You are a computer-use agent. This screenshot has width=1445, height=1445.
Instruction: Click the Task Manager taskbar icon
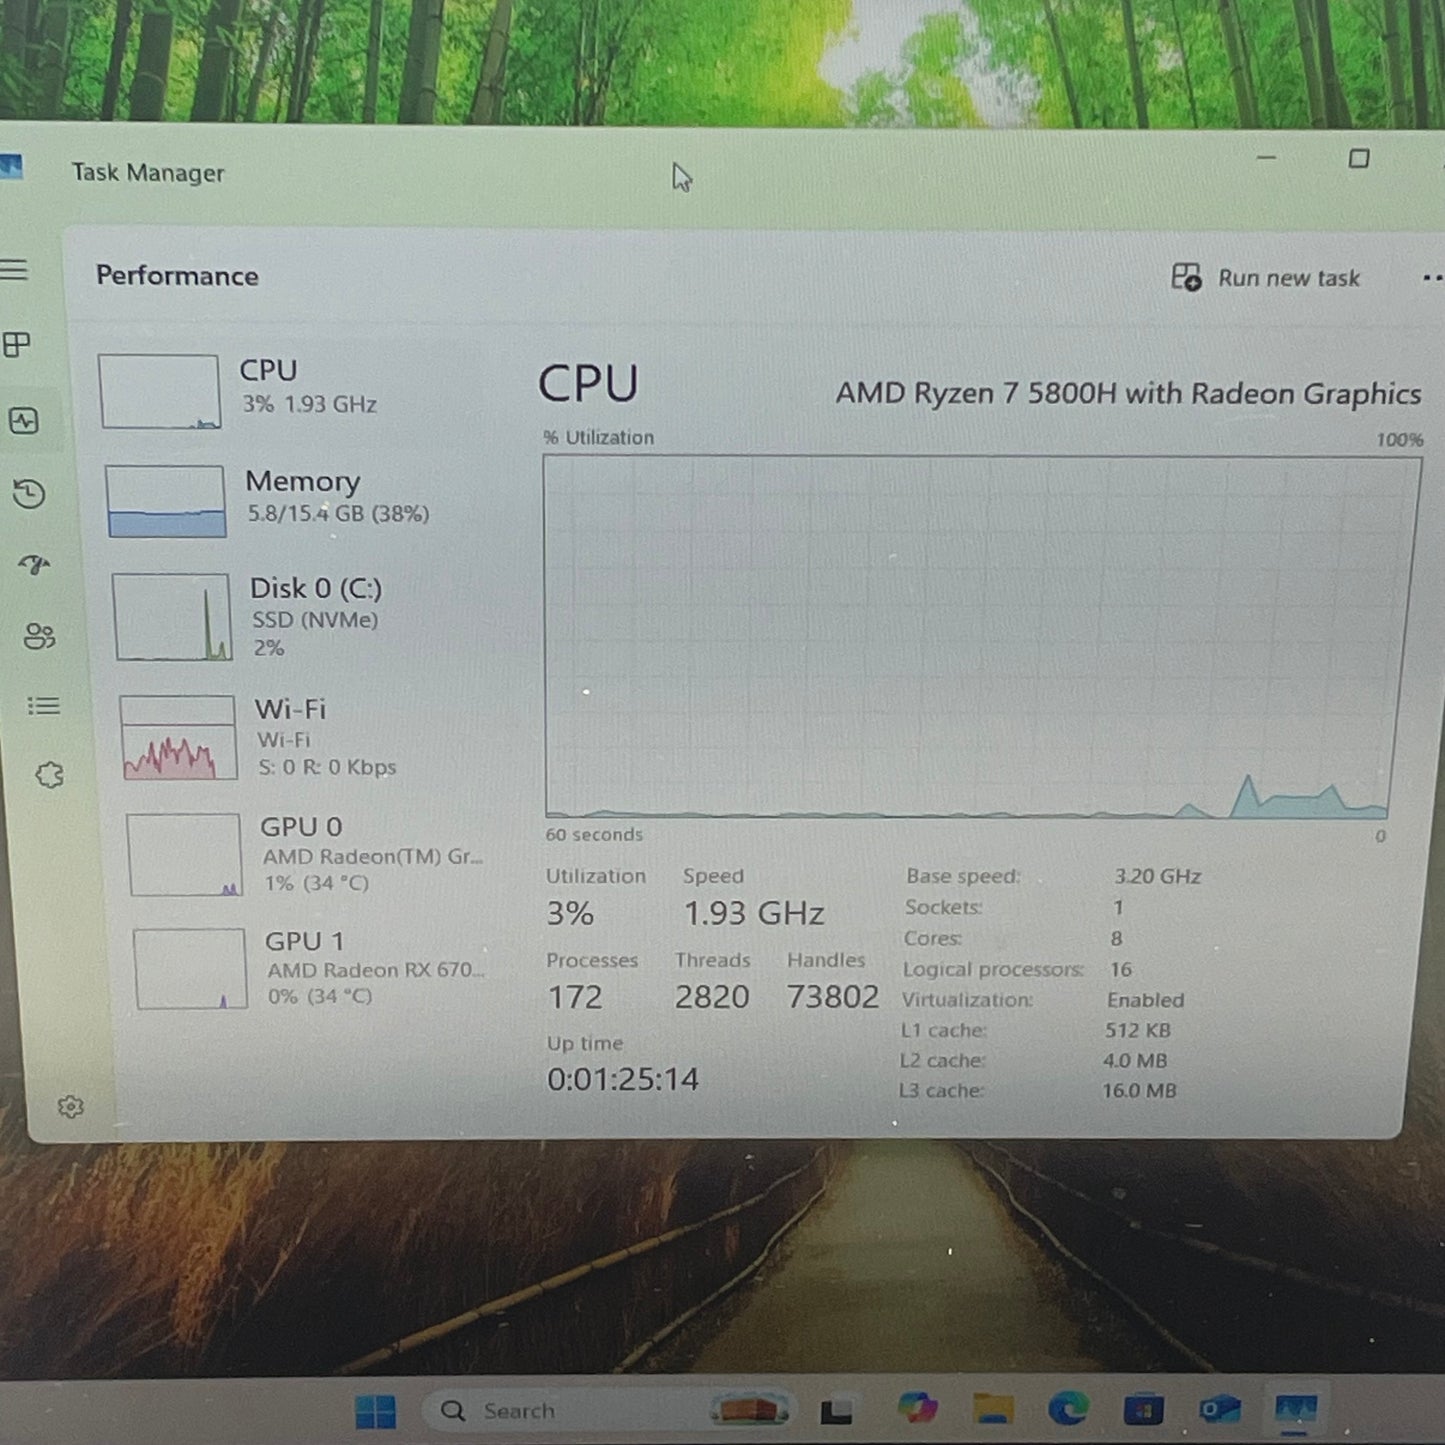point(1296,1410)
